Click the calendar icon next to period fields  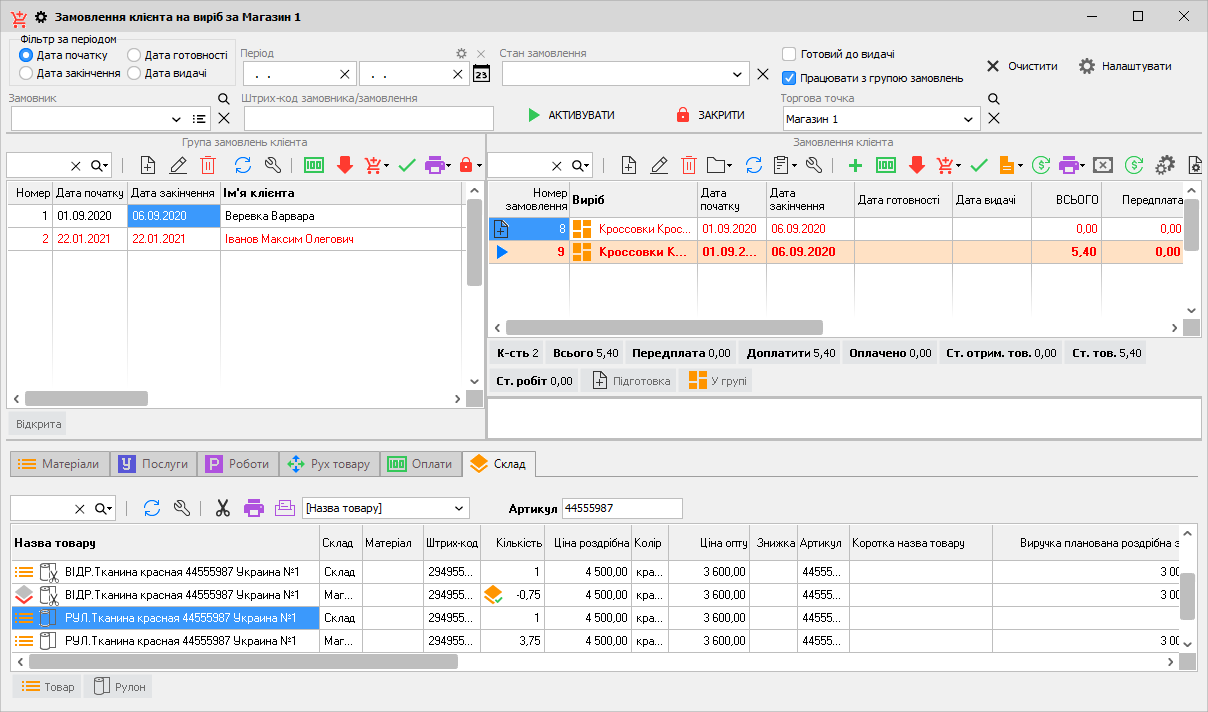pos(481,74)
